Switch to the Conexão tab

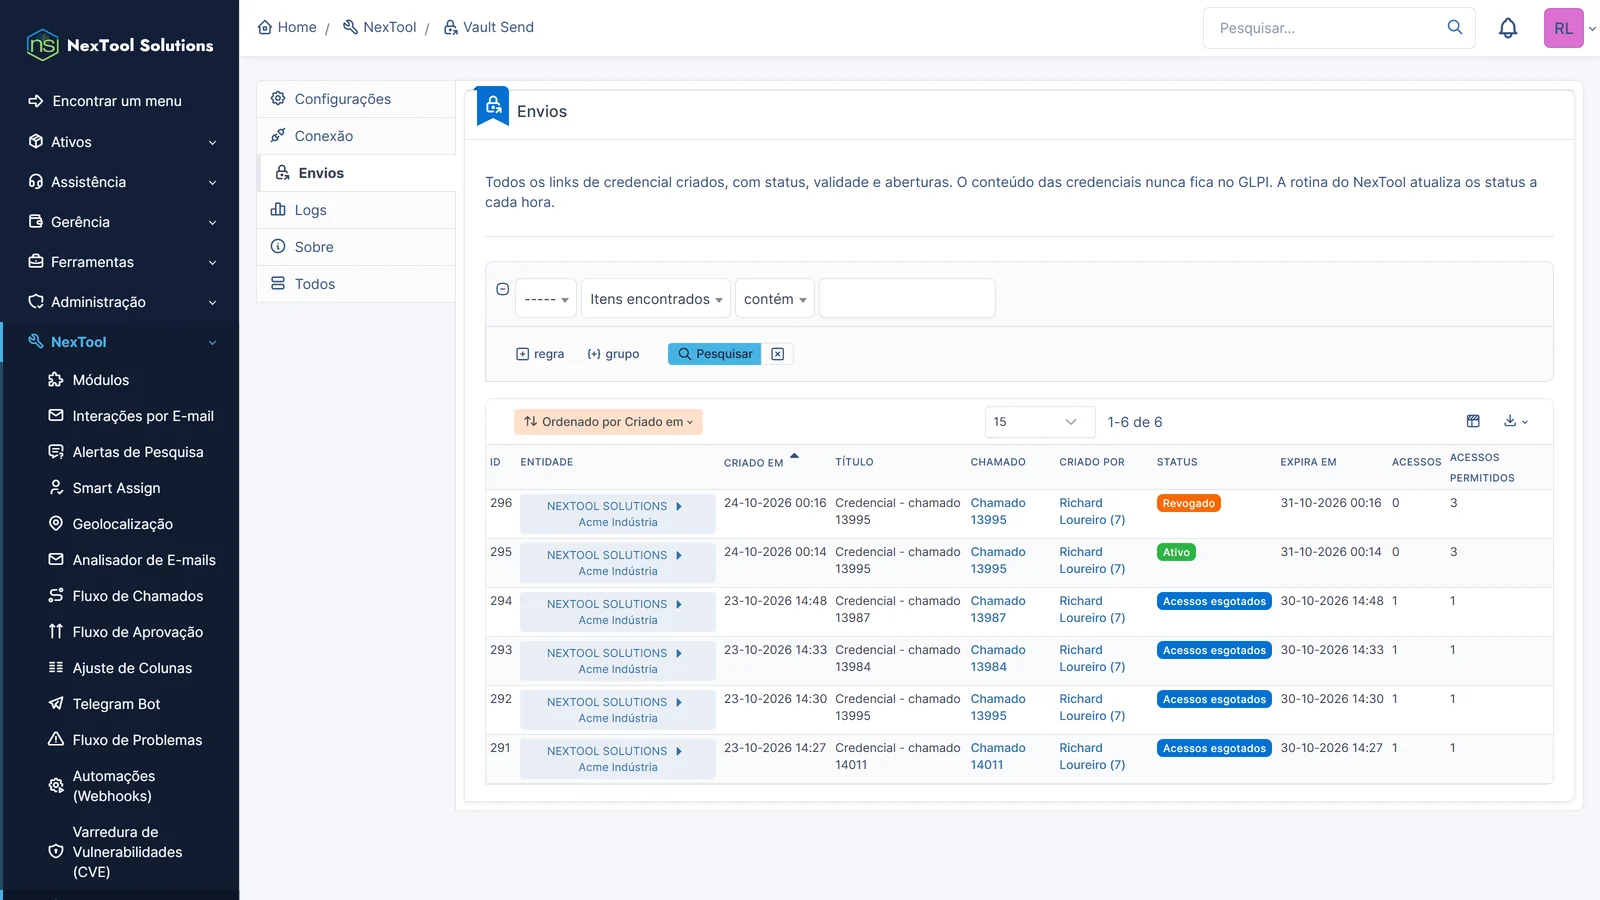(357, 136)
